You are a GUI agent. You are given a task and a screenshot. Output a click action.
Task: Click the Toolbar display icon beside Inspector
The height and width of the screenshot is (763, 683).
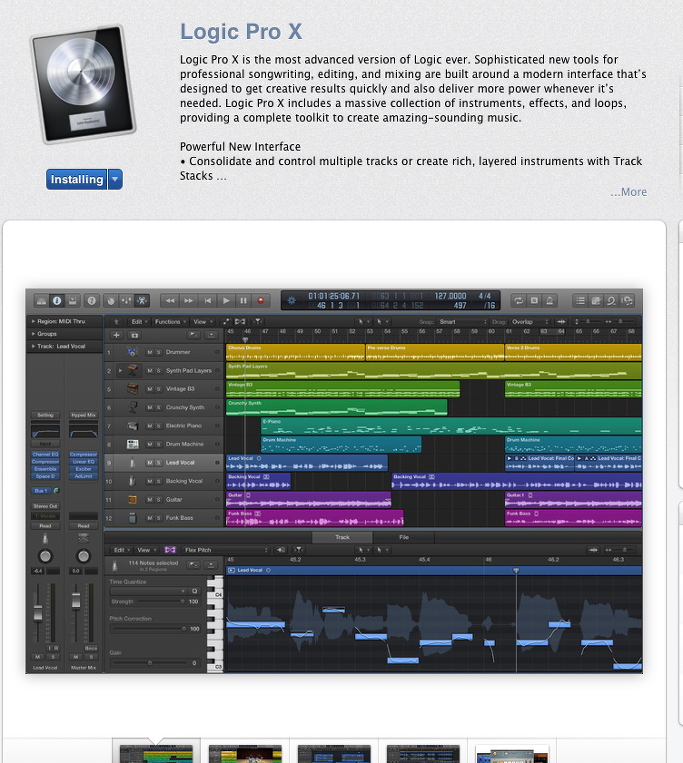click(x=72, y=301)
